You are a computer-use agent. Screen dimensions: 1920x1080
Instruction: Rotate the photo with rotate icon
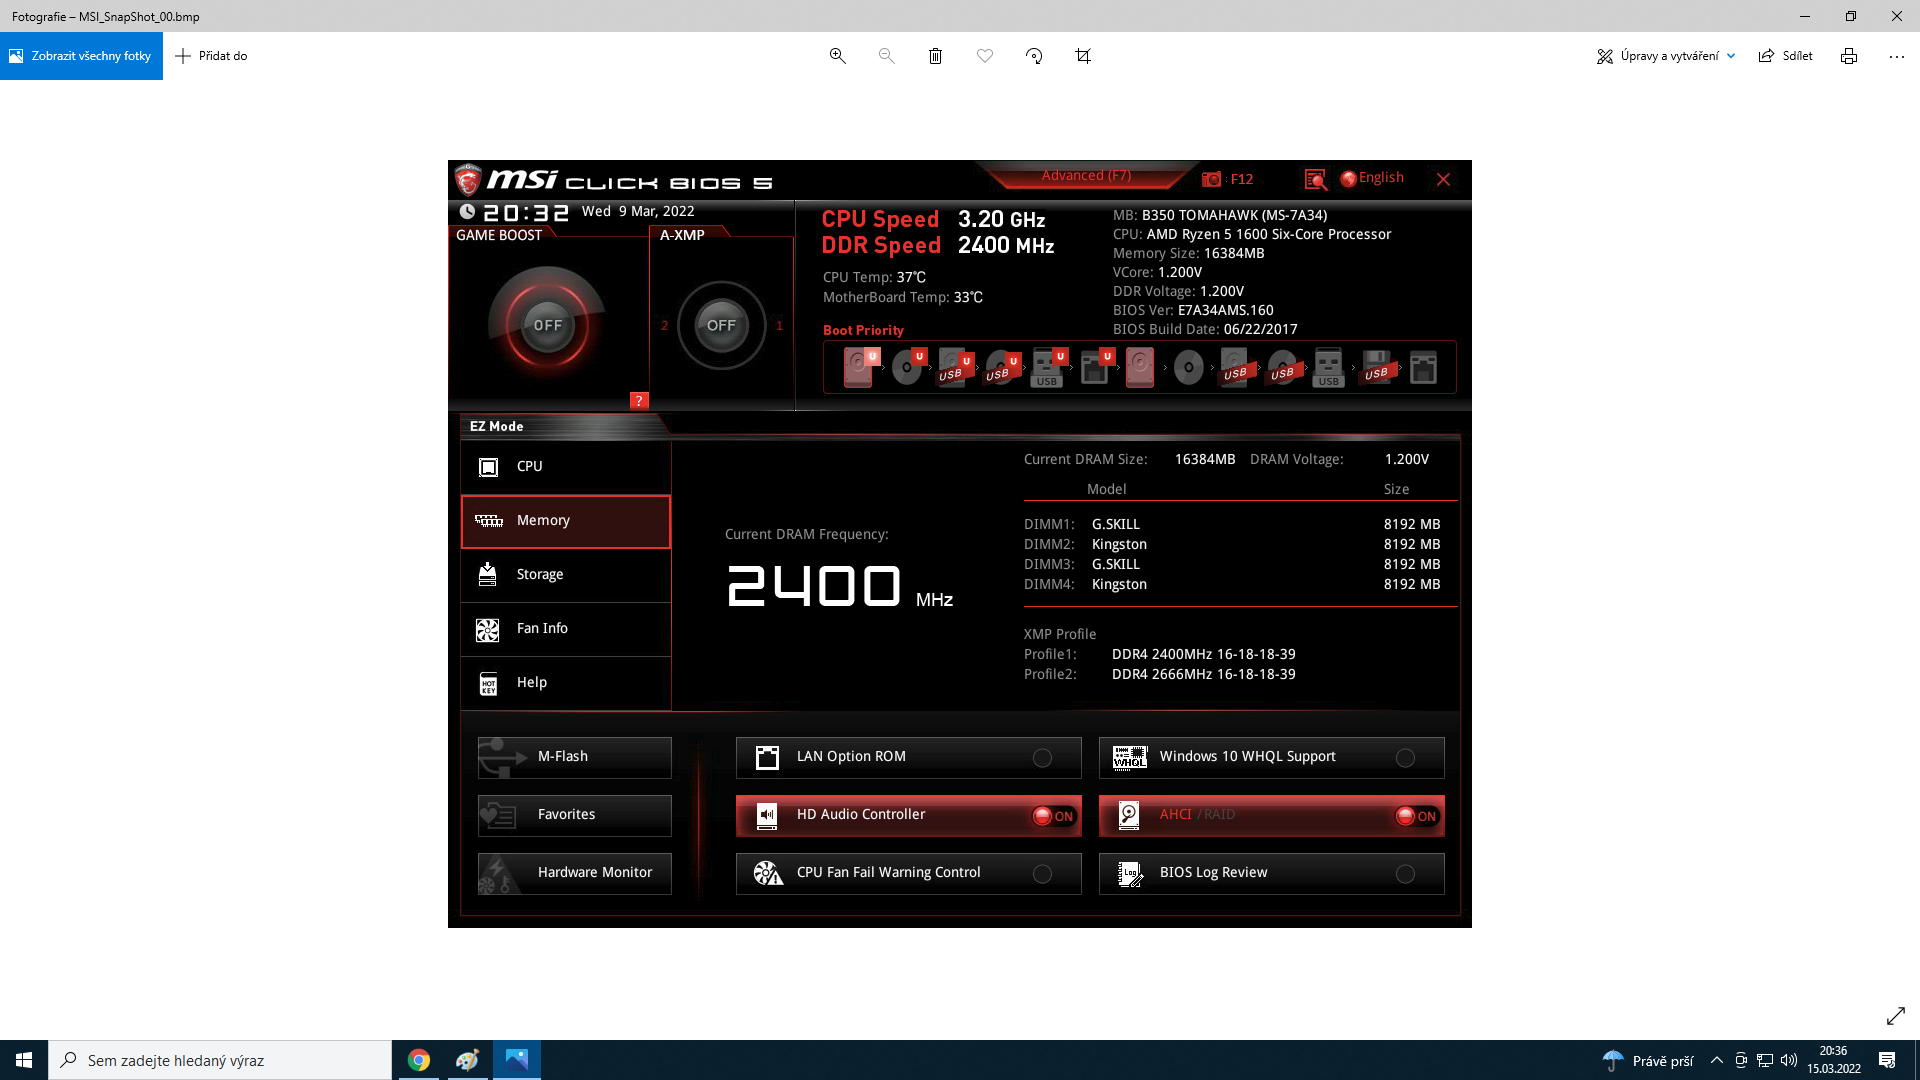point(1034,56)
